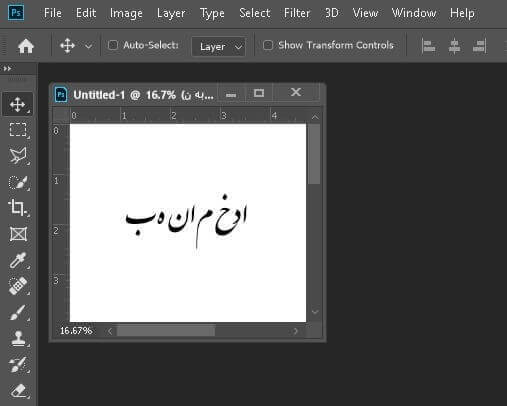507x406 pixels.
Task: Expand the toolbox with the double-arrow
Action: point(7,69)
